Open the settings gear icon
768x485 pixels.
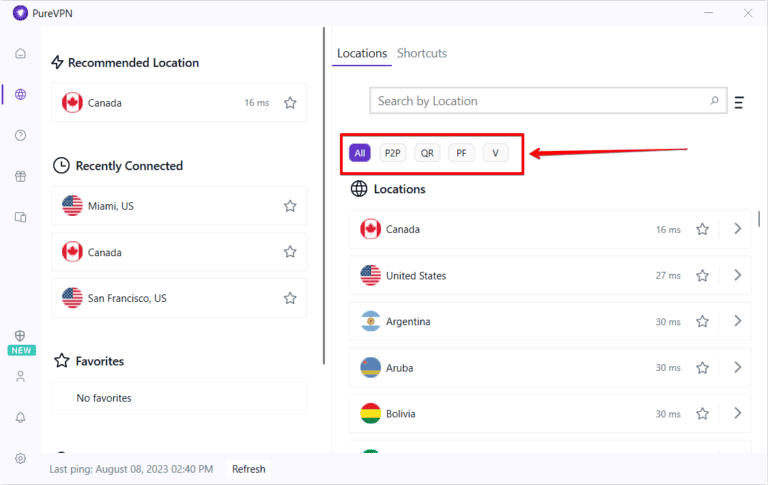pyautogui.click(x=21, y=458)
